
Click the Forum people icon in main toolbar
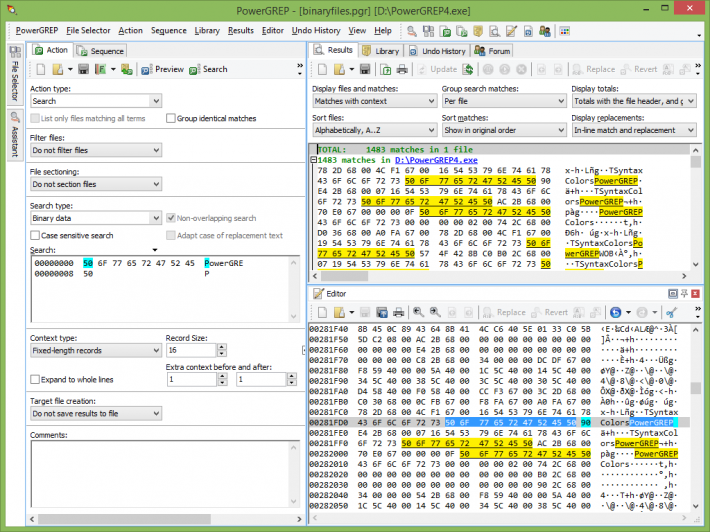pos(545,31)
